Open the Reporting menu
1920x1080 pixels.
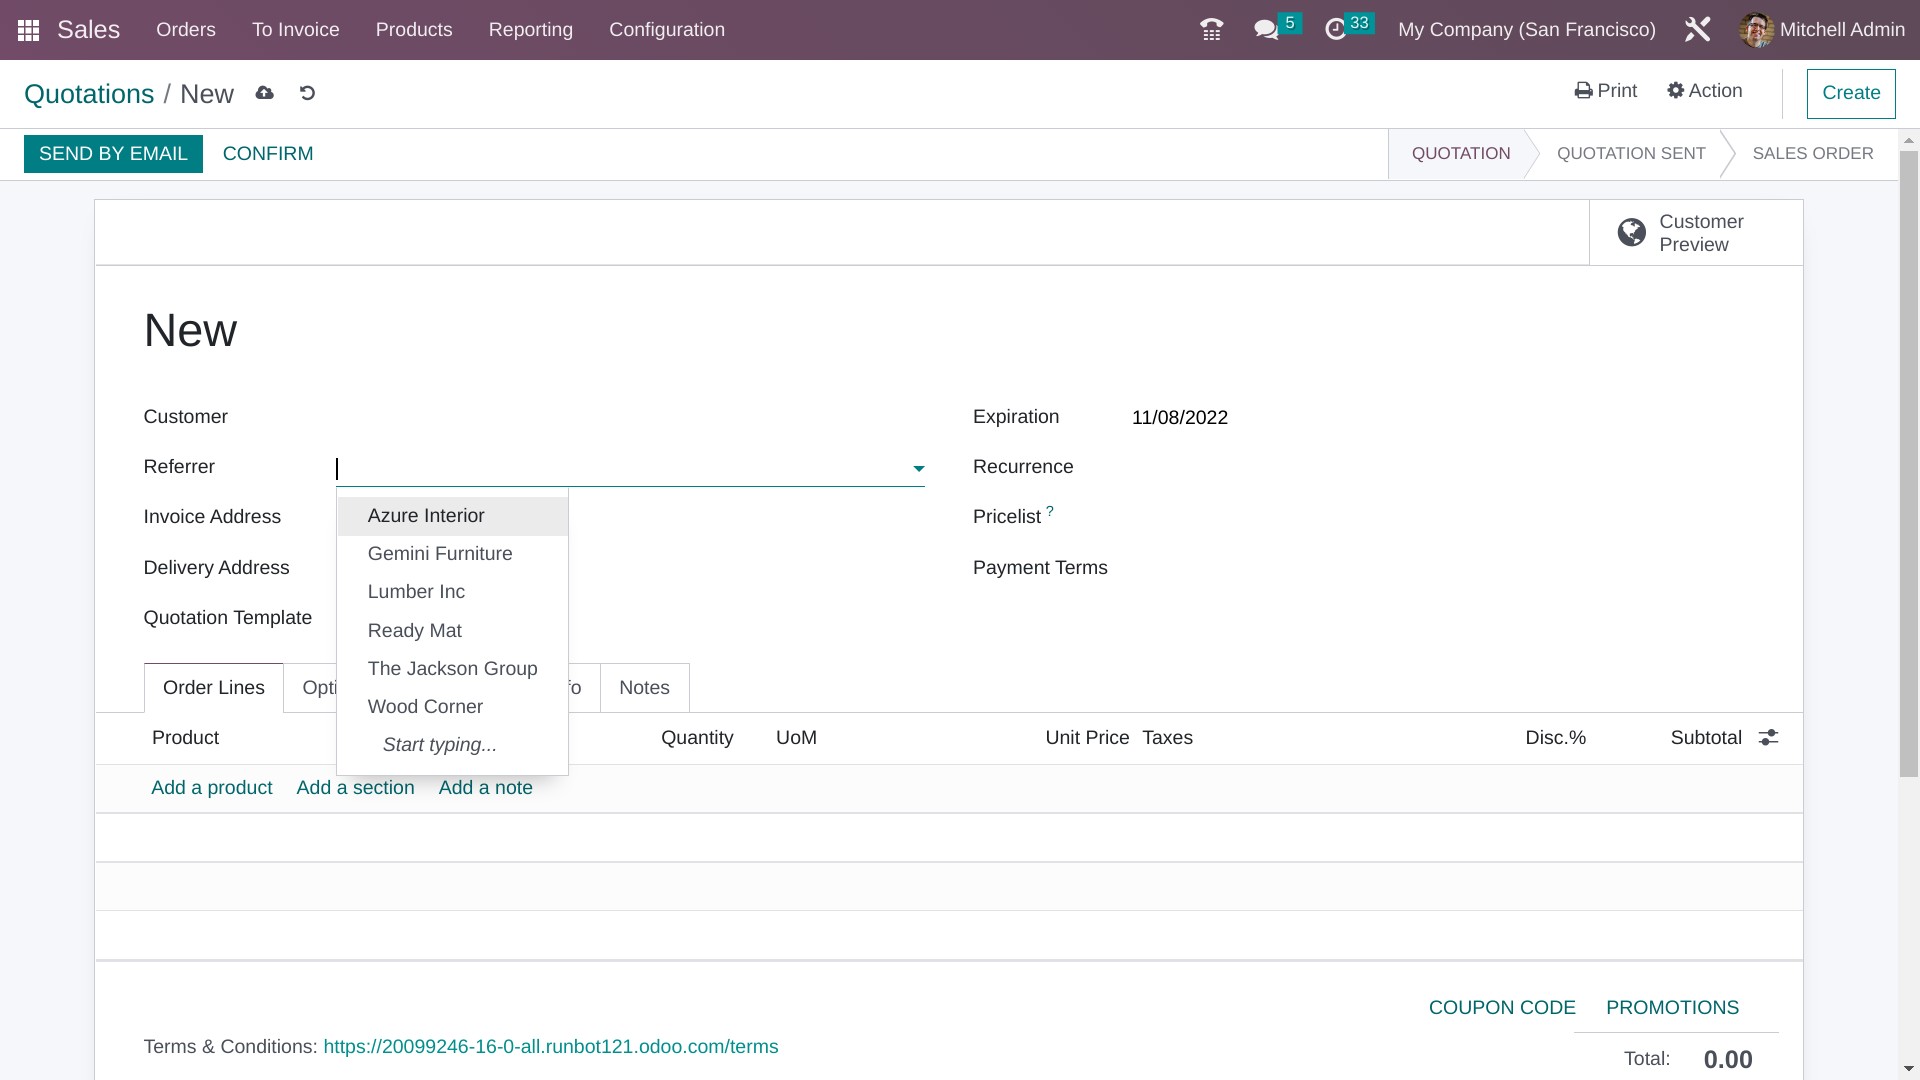point(531,30)
